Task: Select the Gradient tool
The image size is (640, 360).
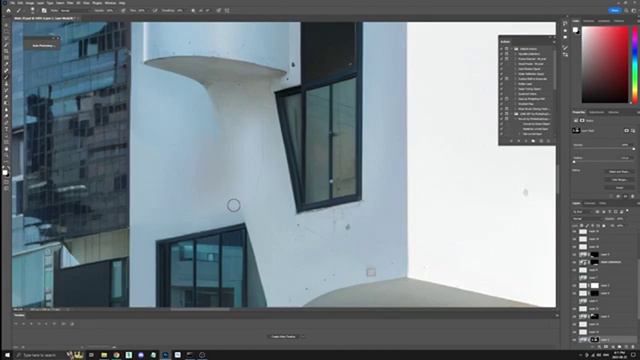Action: [6, 104]
